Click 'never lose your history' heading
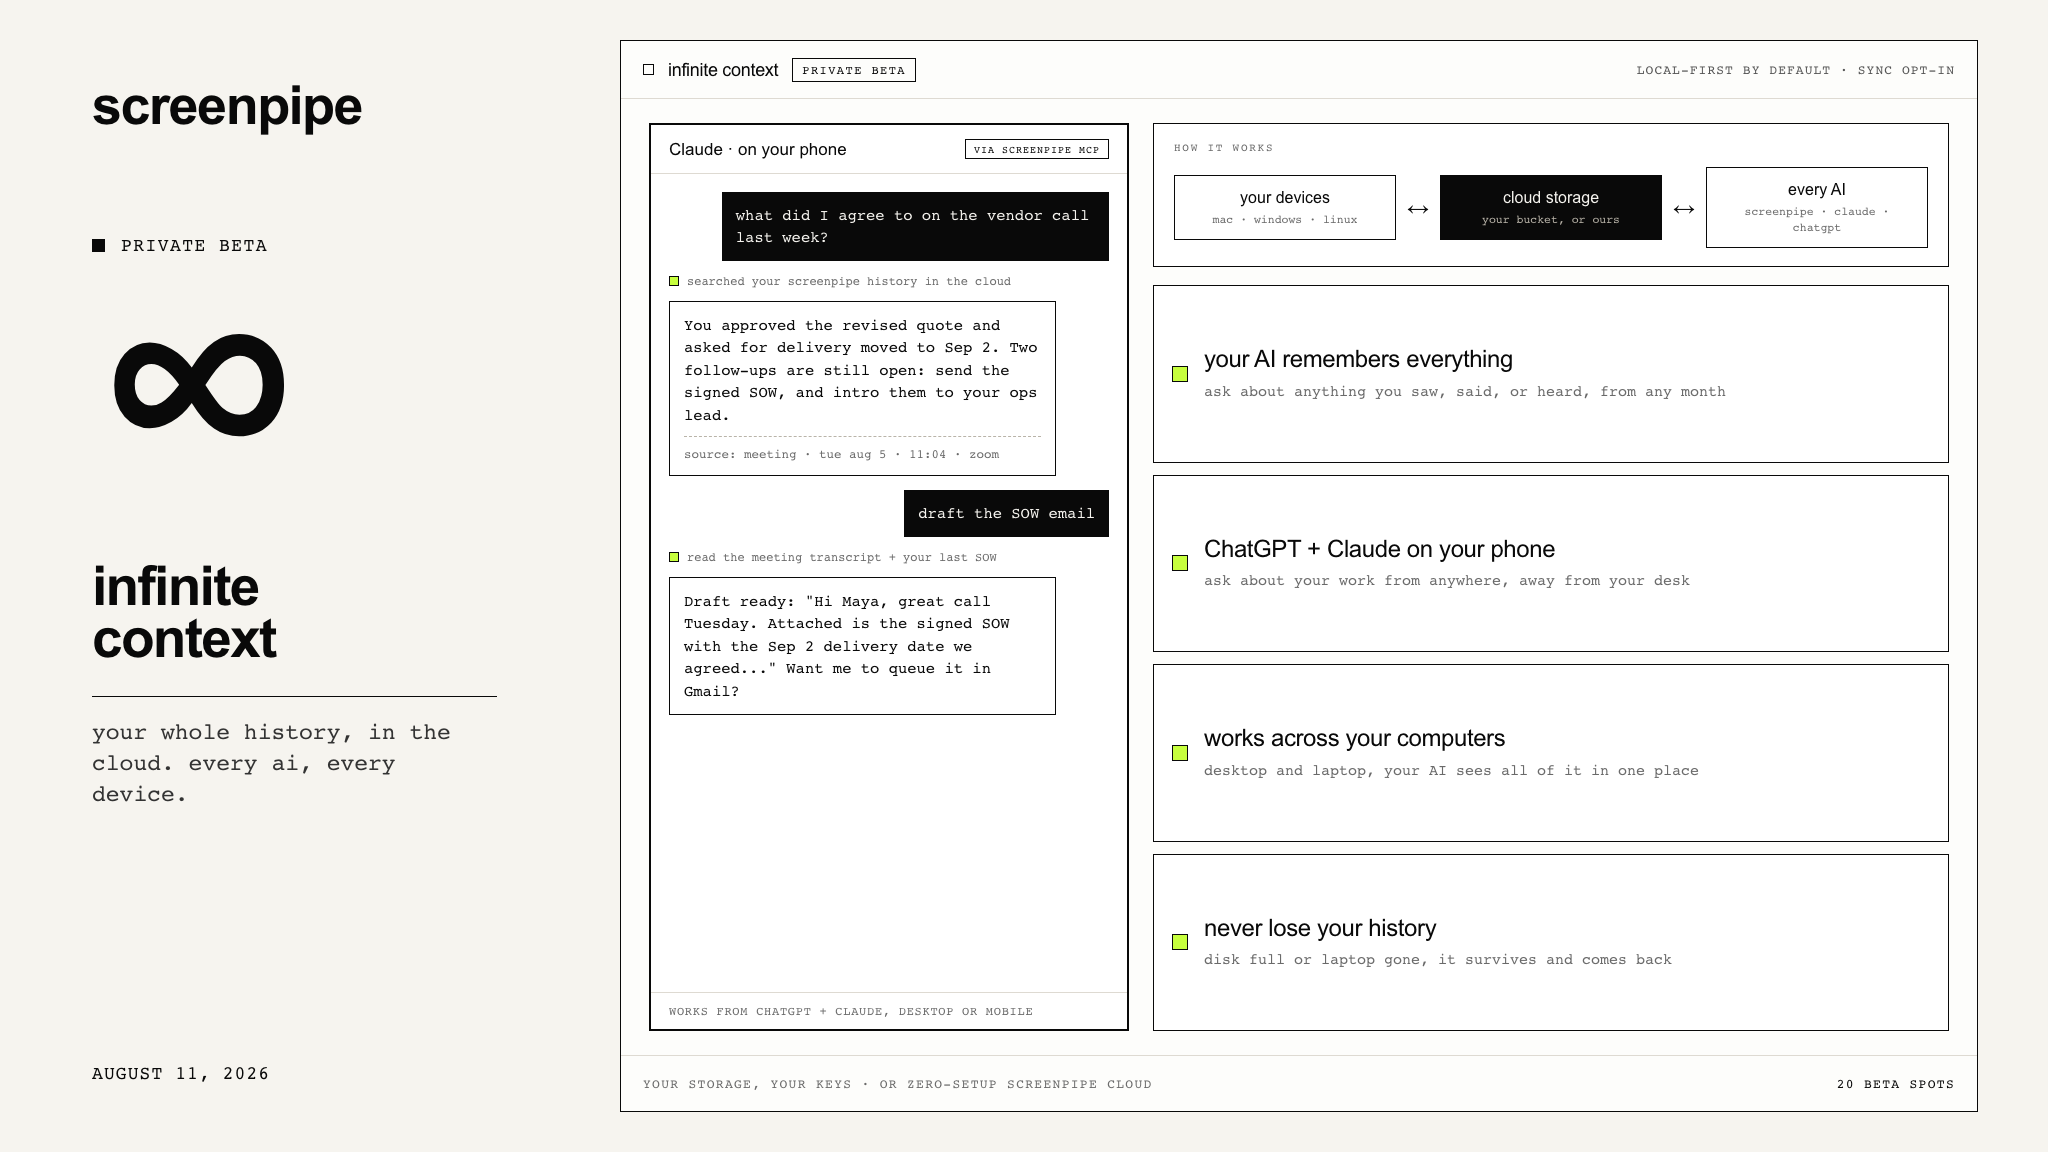 point(1320,928)
